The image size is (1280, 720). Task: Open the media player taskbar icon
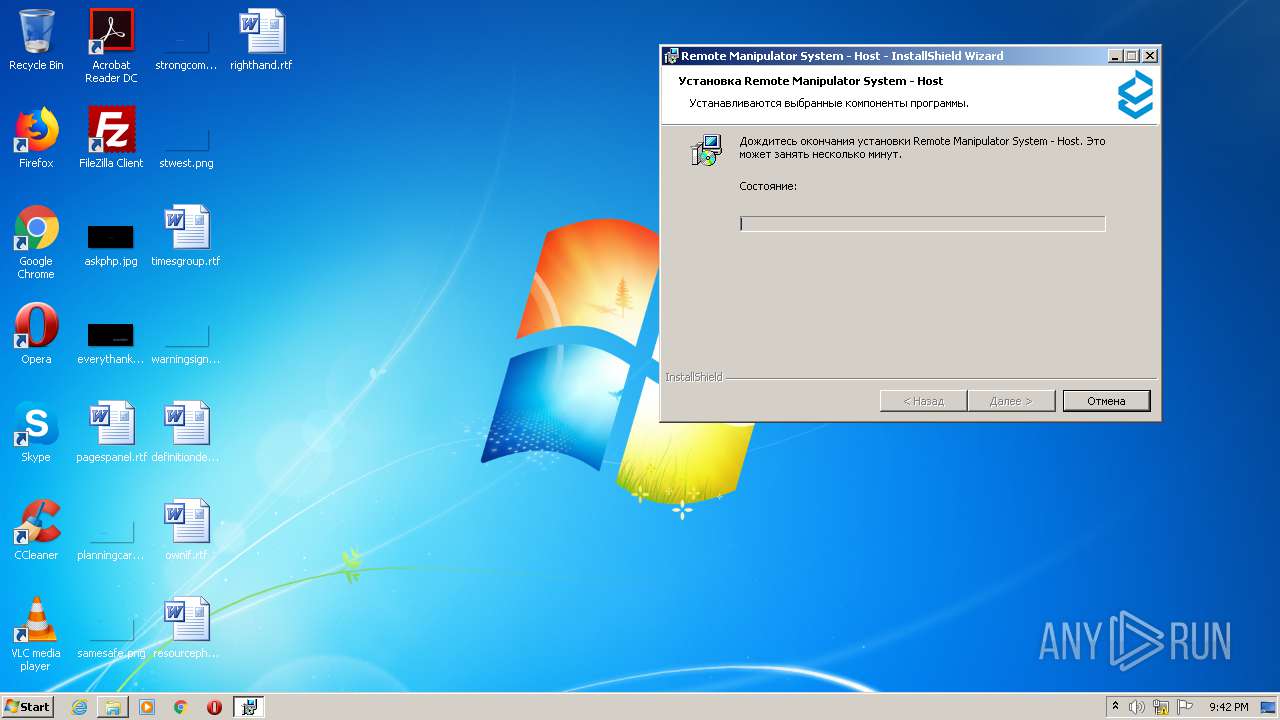[x=147, y=707]
